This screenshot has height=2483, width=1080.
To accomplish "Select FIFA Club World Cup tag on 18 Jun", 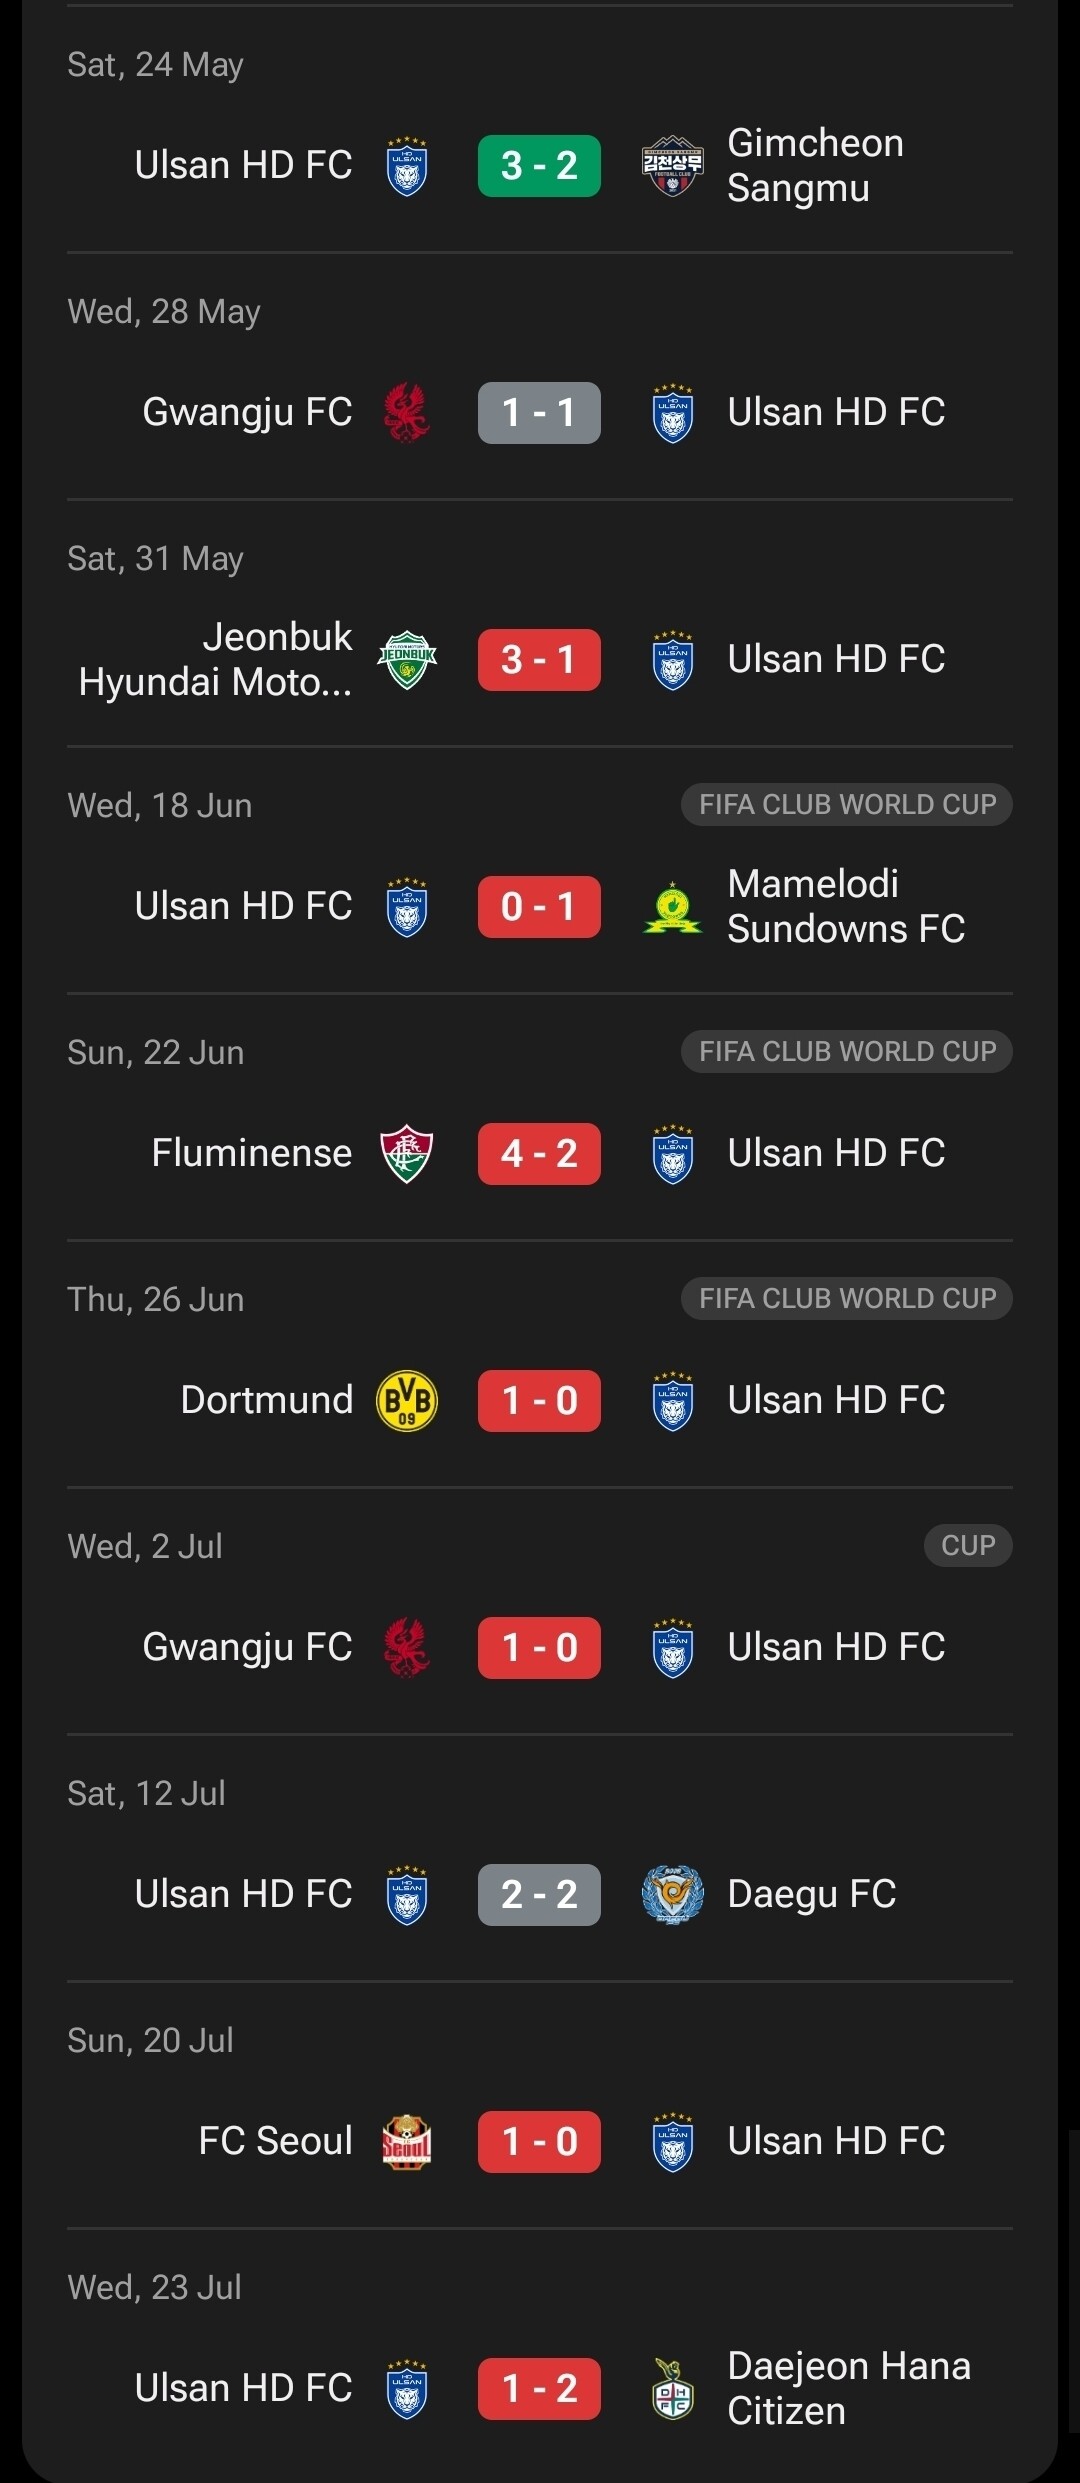I will pyautogui.click(x=847, y=805).
